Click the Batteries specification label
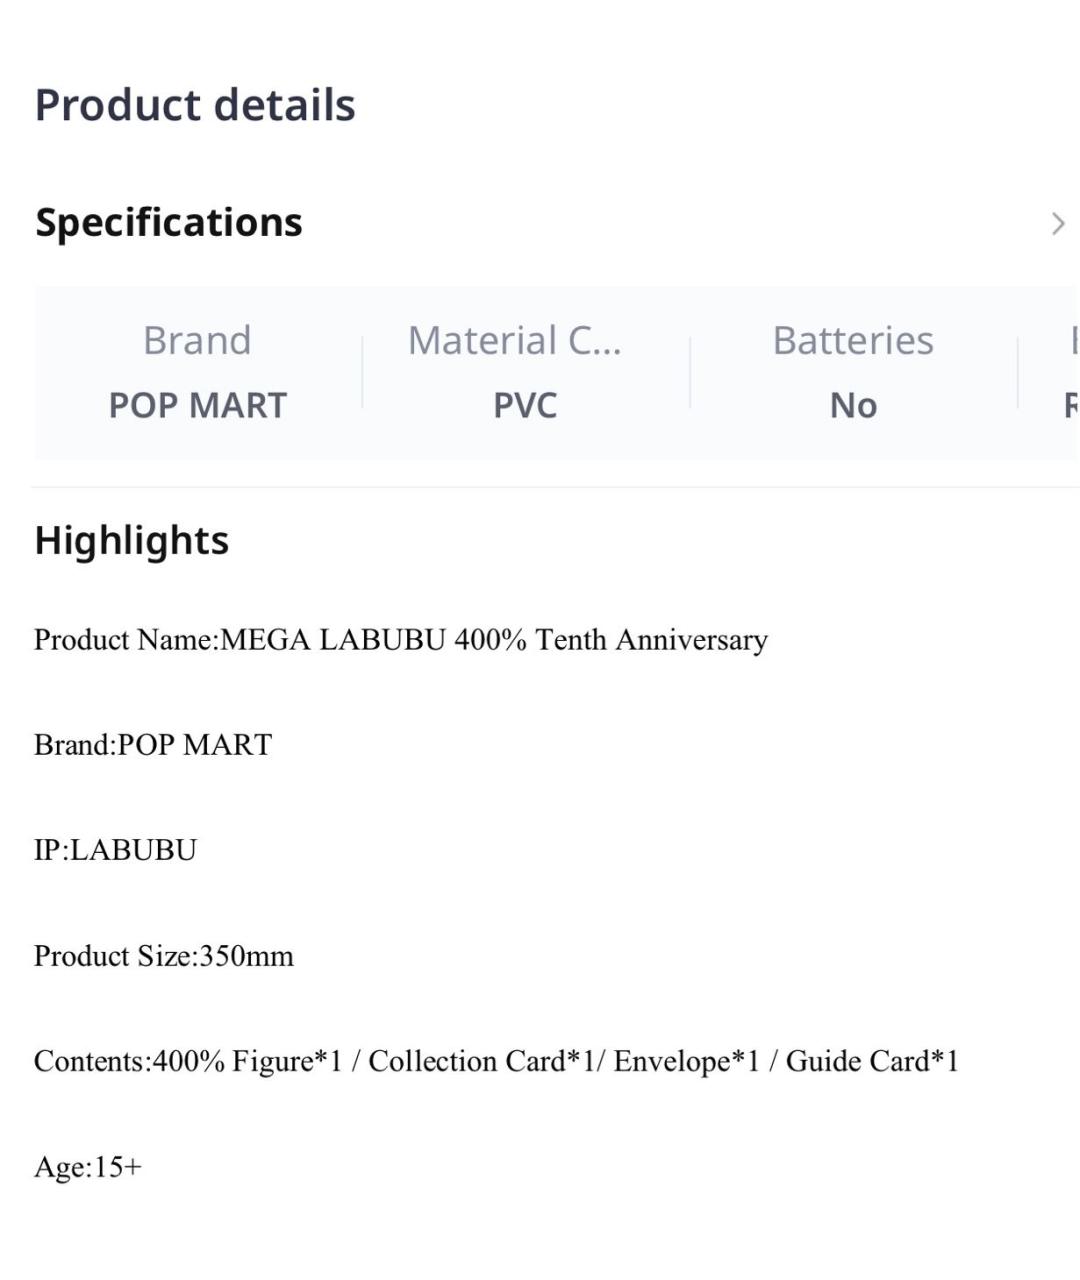Screen dimensions: 1080x1280 pyautogui.click(x=853, y=341)
